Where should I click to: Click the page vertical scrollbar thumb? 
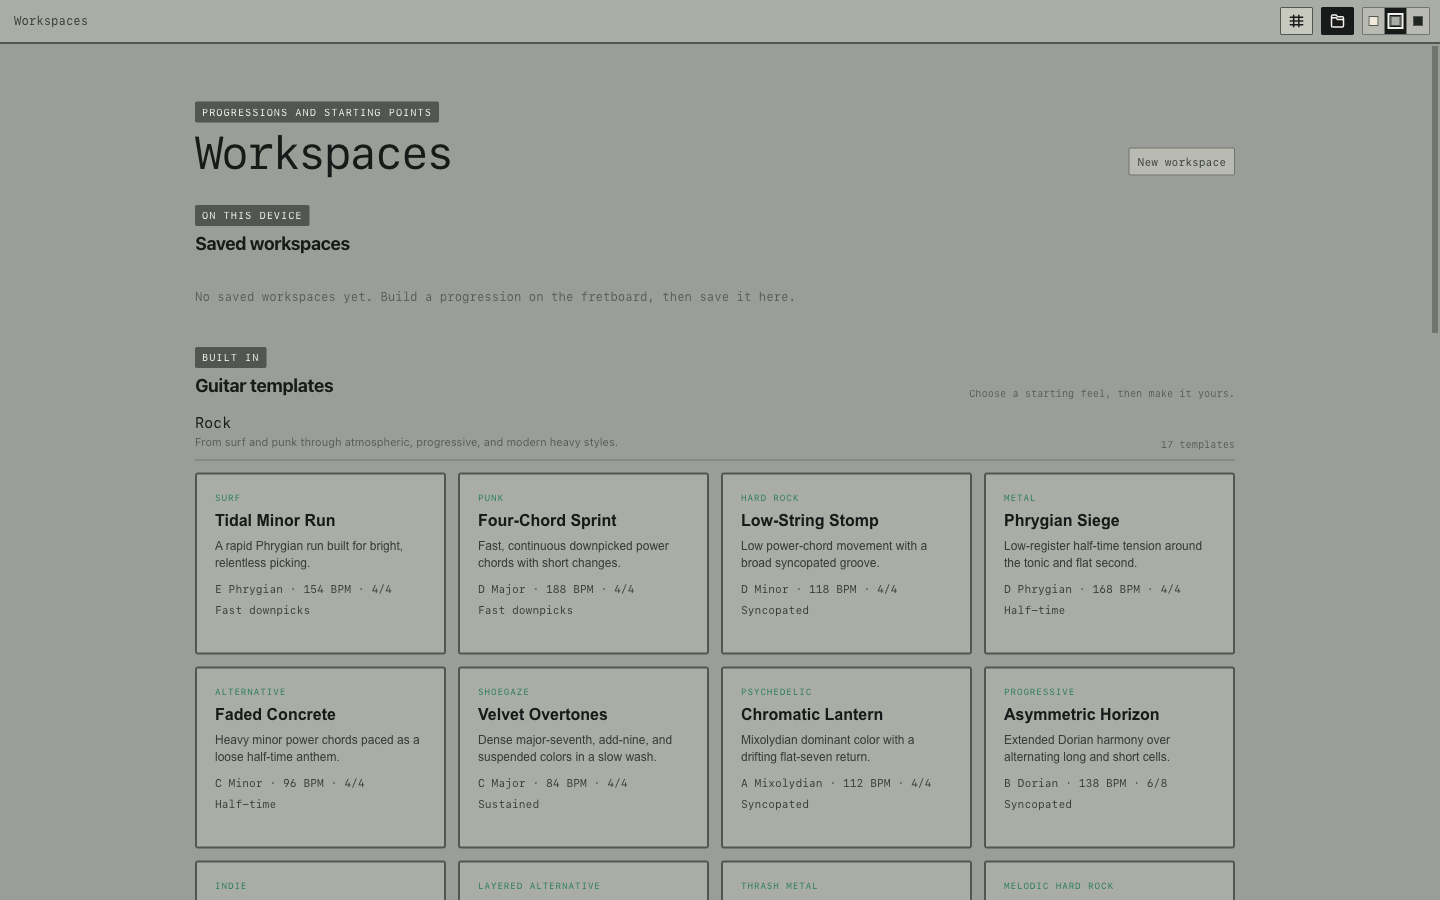click(x=1435, y=190)
